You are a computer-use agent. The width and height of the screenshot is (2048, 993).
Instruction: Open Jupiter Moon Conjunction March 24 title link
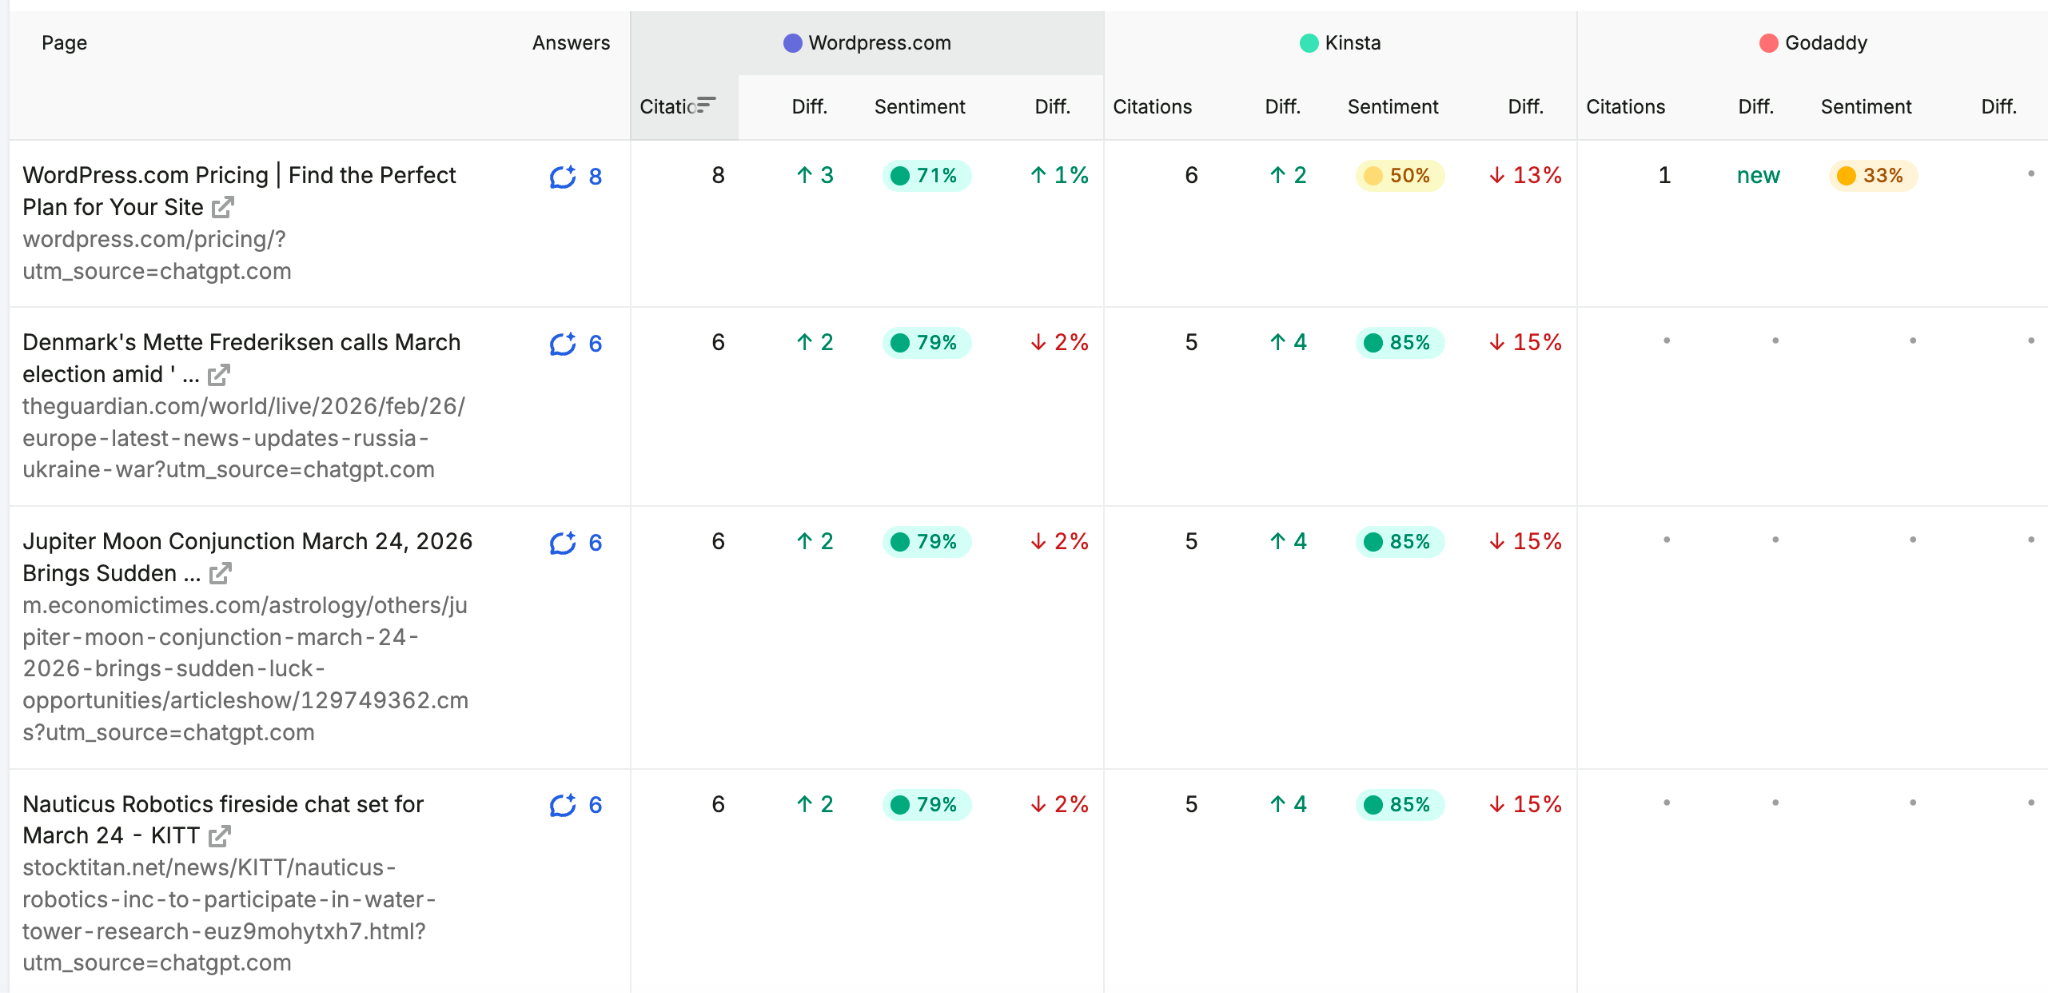tap(247, 557)
